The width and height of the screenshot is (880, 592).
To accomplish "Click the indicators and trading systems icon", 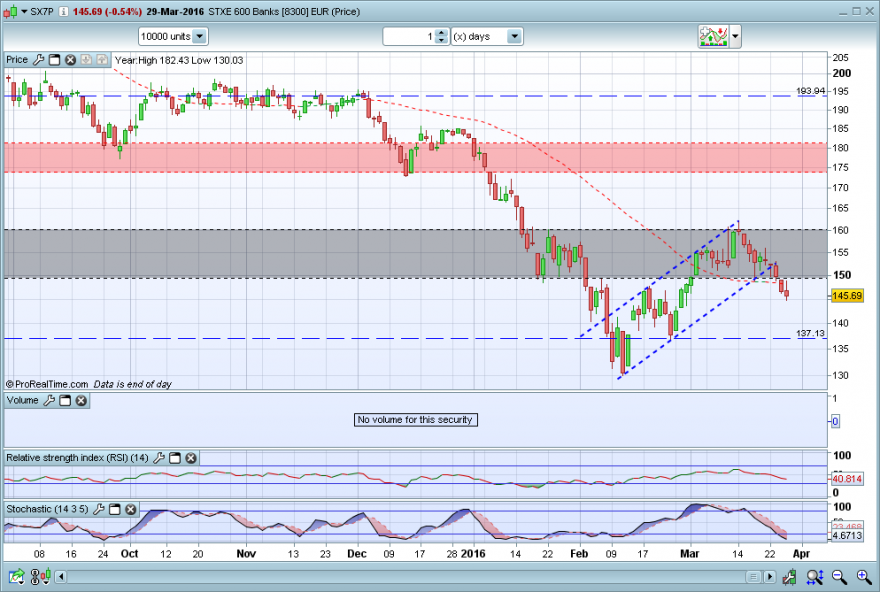I will click(713, 36).
